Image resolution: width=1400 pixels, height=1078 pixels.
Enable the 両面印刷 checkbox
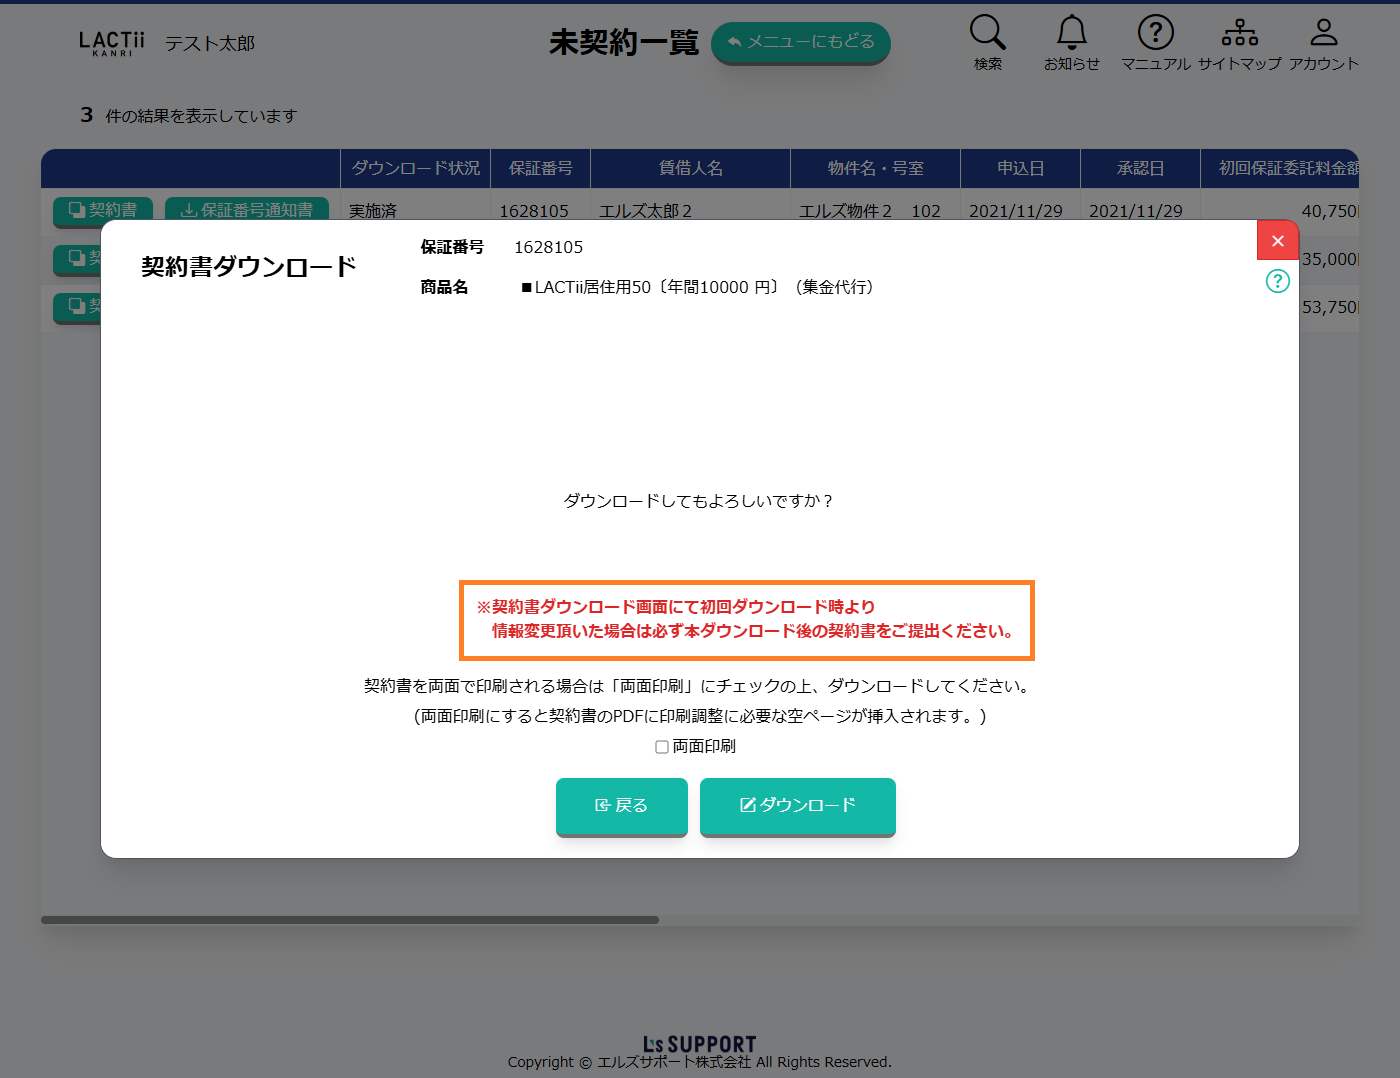click(662, 747)
